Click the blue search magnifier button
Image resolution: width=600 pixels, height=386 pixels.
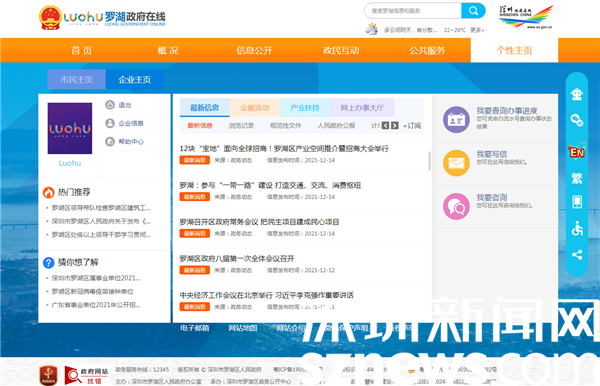473,11
